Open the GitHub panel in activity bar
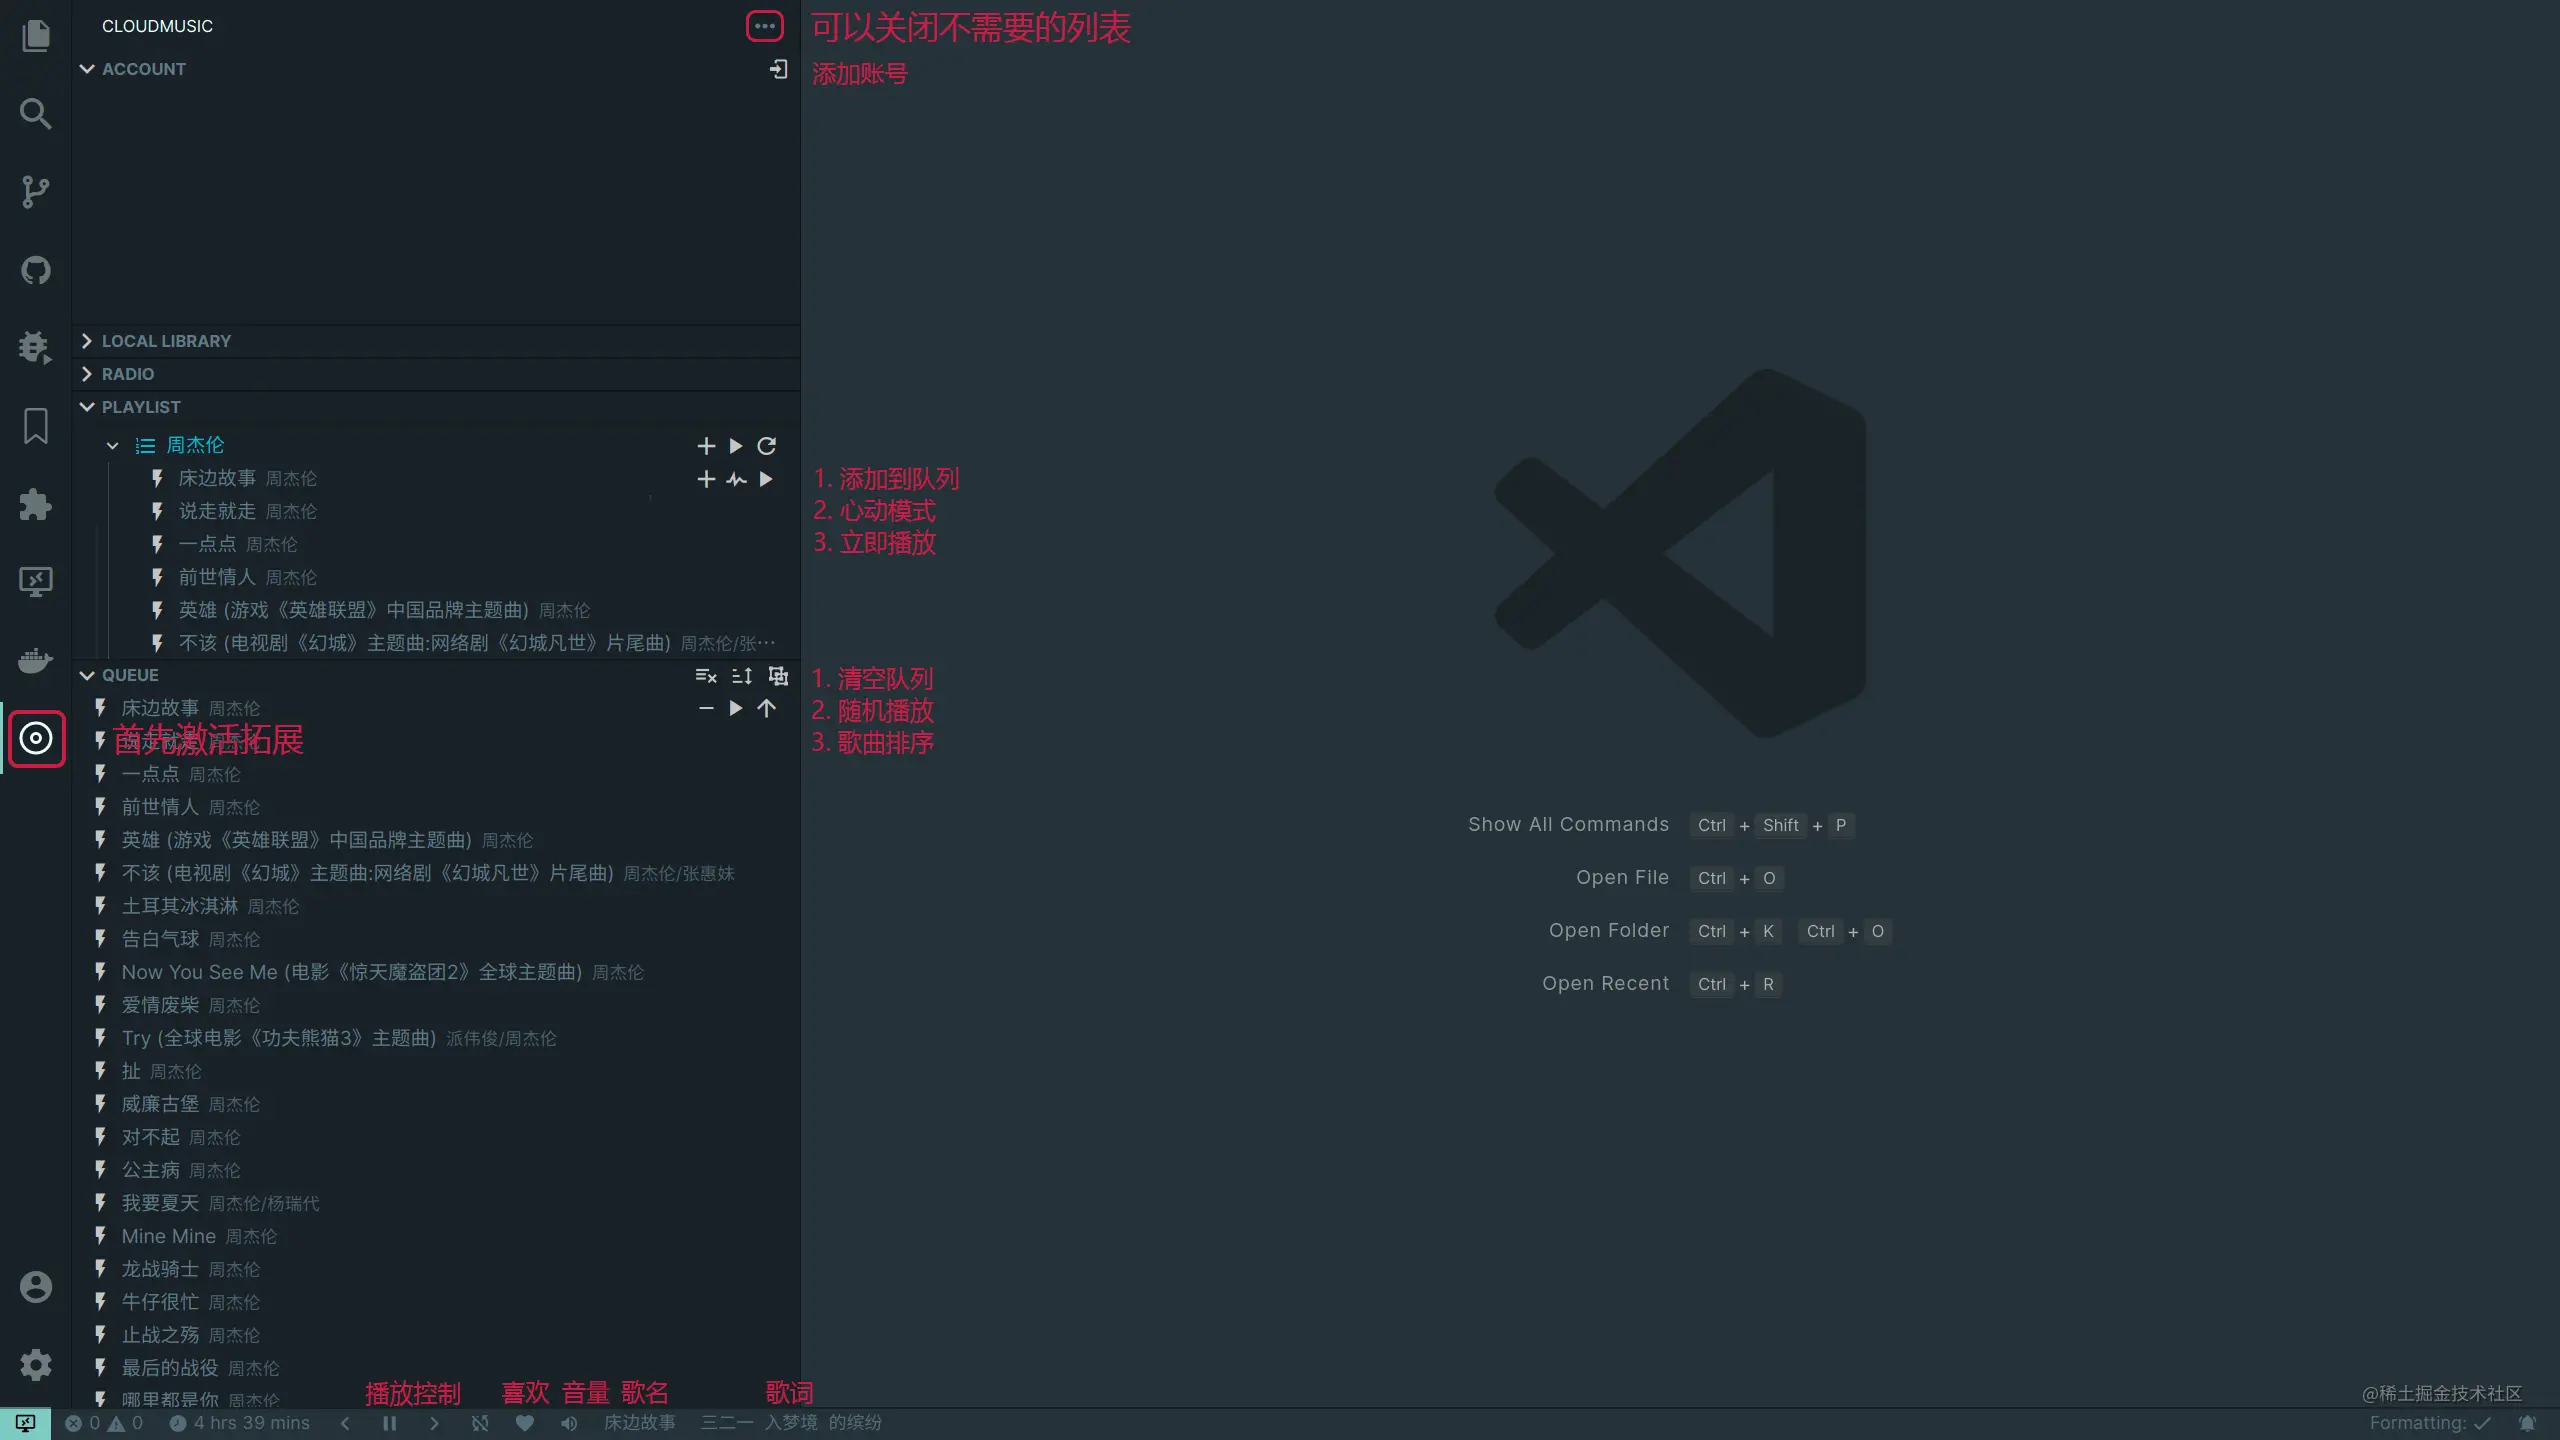Screen dimensions: 2560x1440 click(x=36, y=270)
